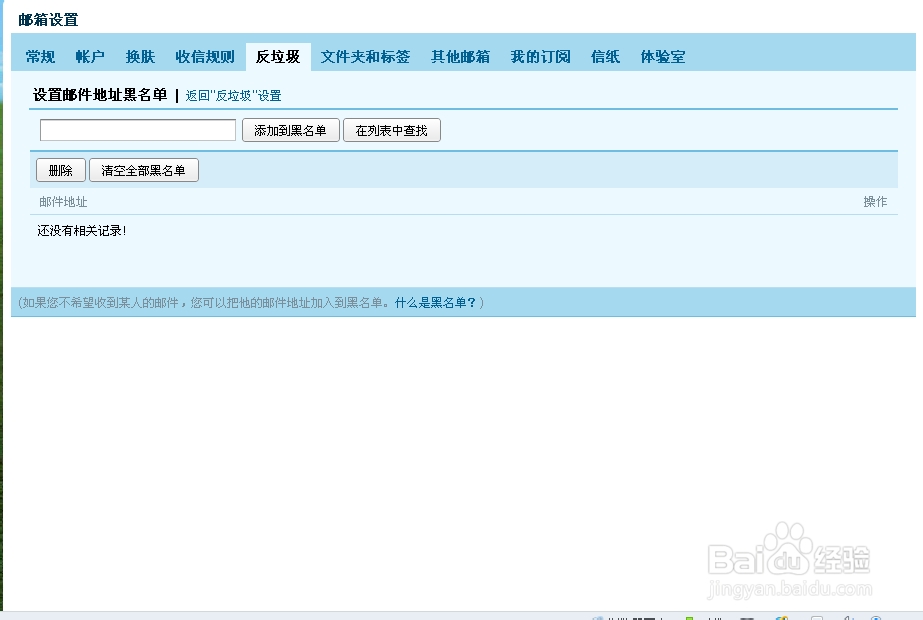Click the 操作 column header
The image size is (923, 620).
[875, 201]
